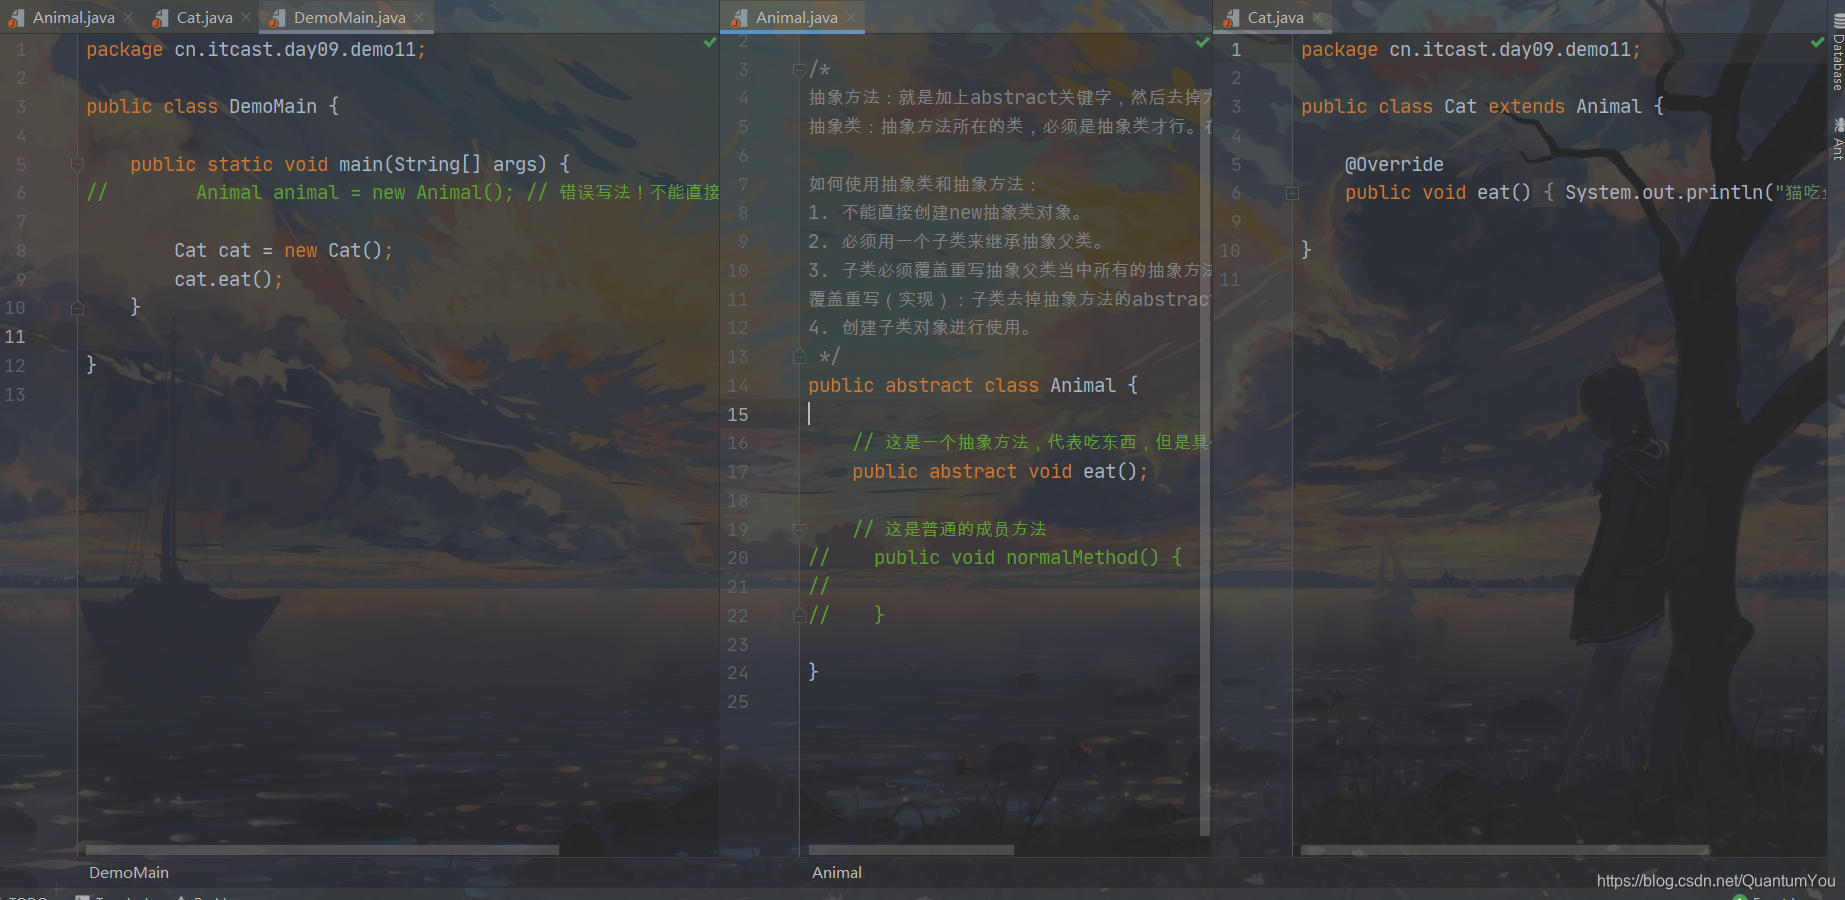Open the Database tool window
1845x900 pixels.
point(1837,53)
